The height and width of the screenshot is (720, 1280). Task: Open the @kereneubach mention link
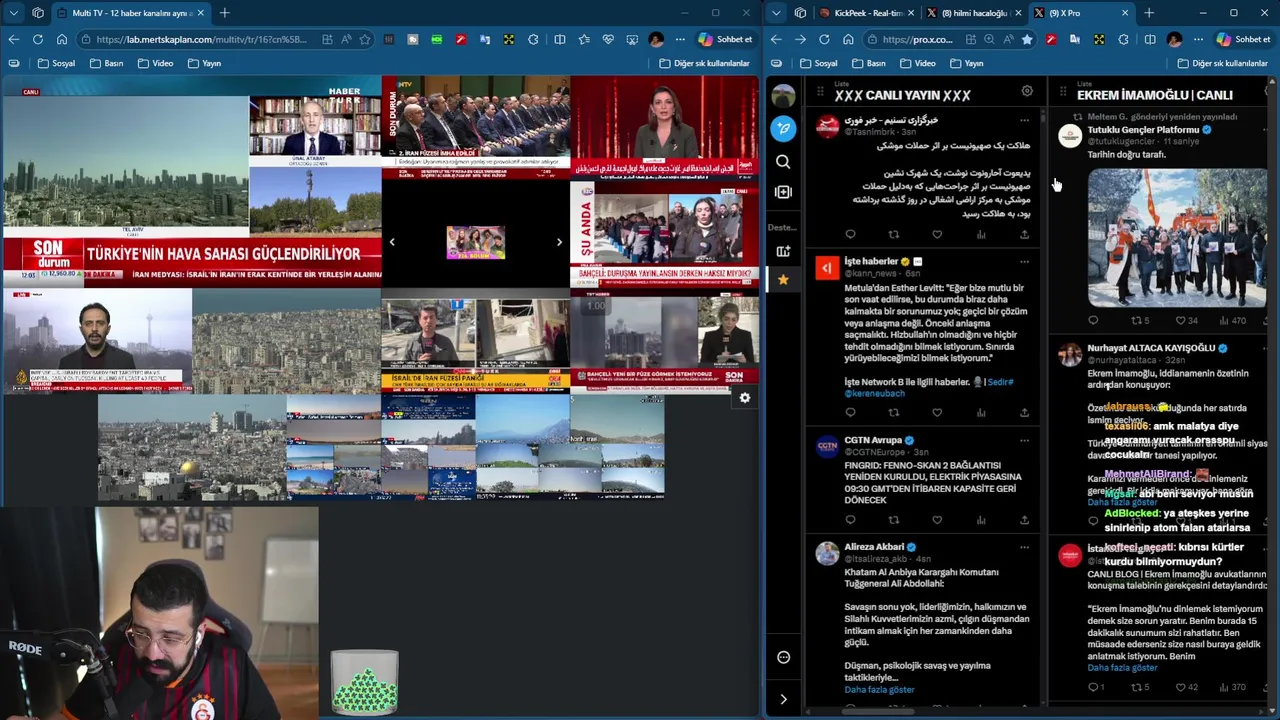(x=876, y=393)
